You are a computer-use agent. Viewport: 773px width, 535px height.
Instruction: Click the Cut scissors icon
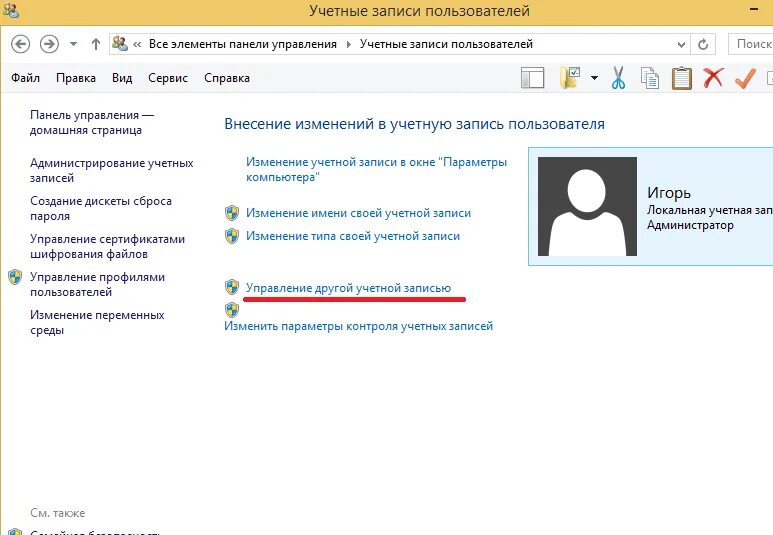click(x=618, y=78)
